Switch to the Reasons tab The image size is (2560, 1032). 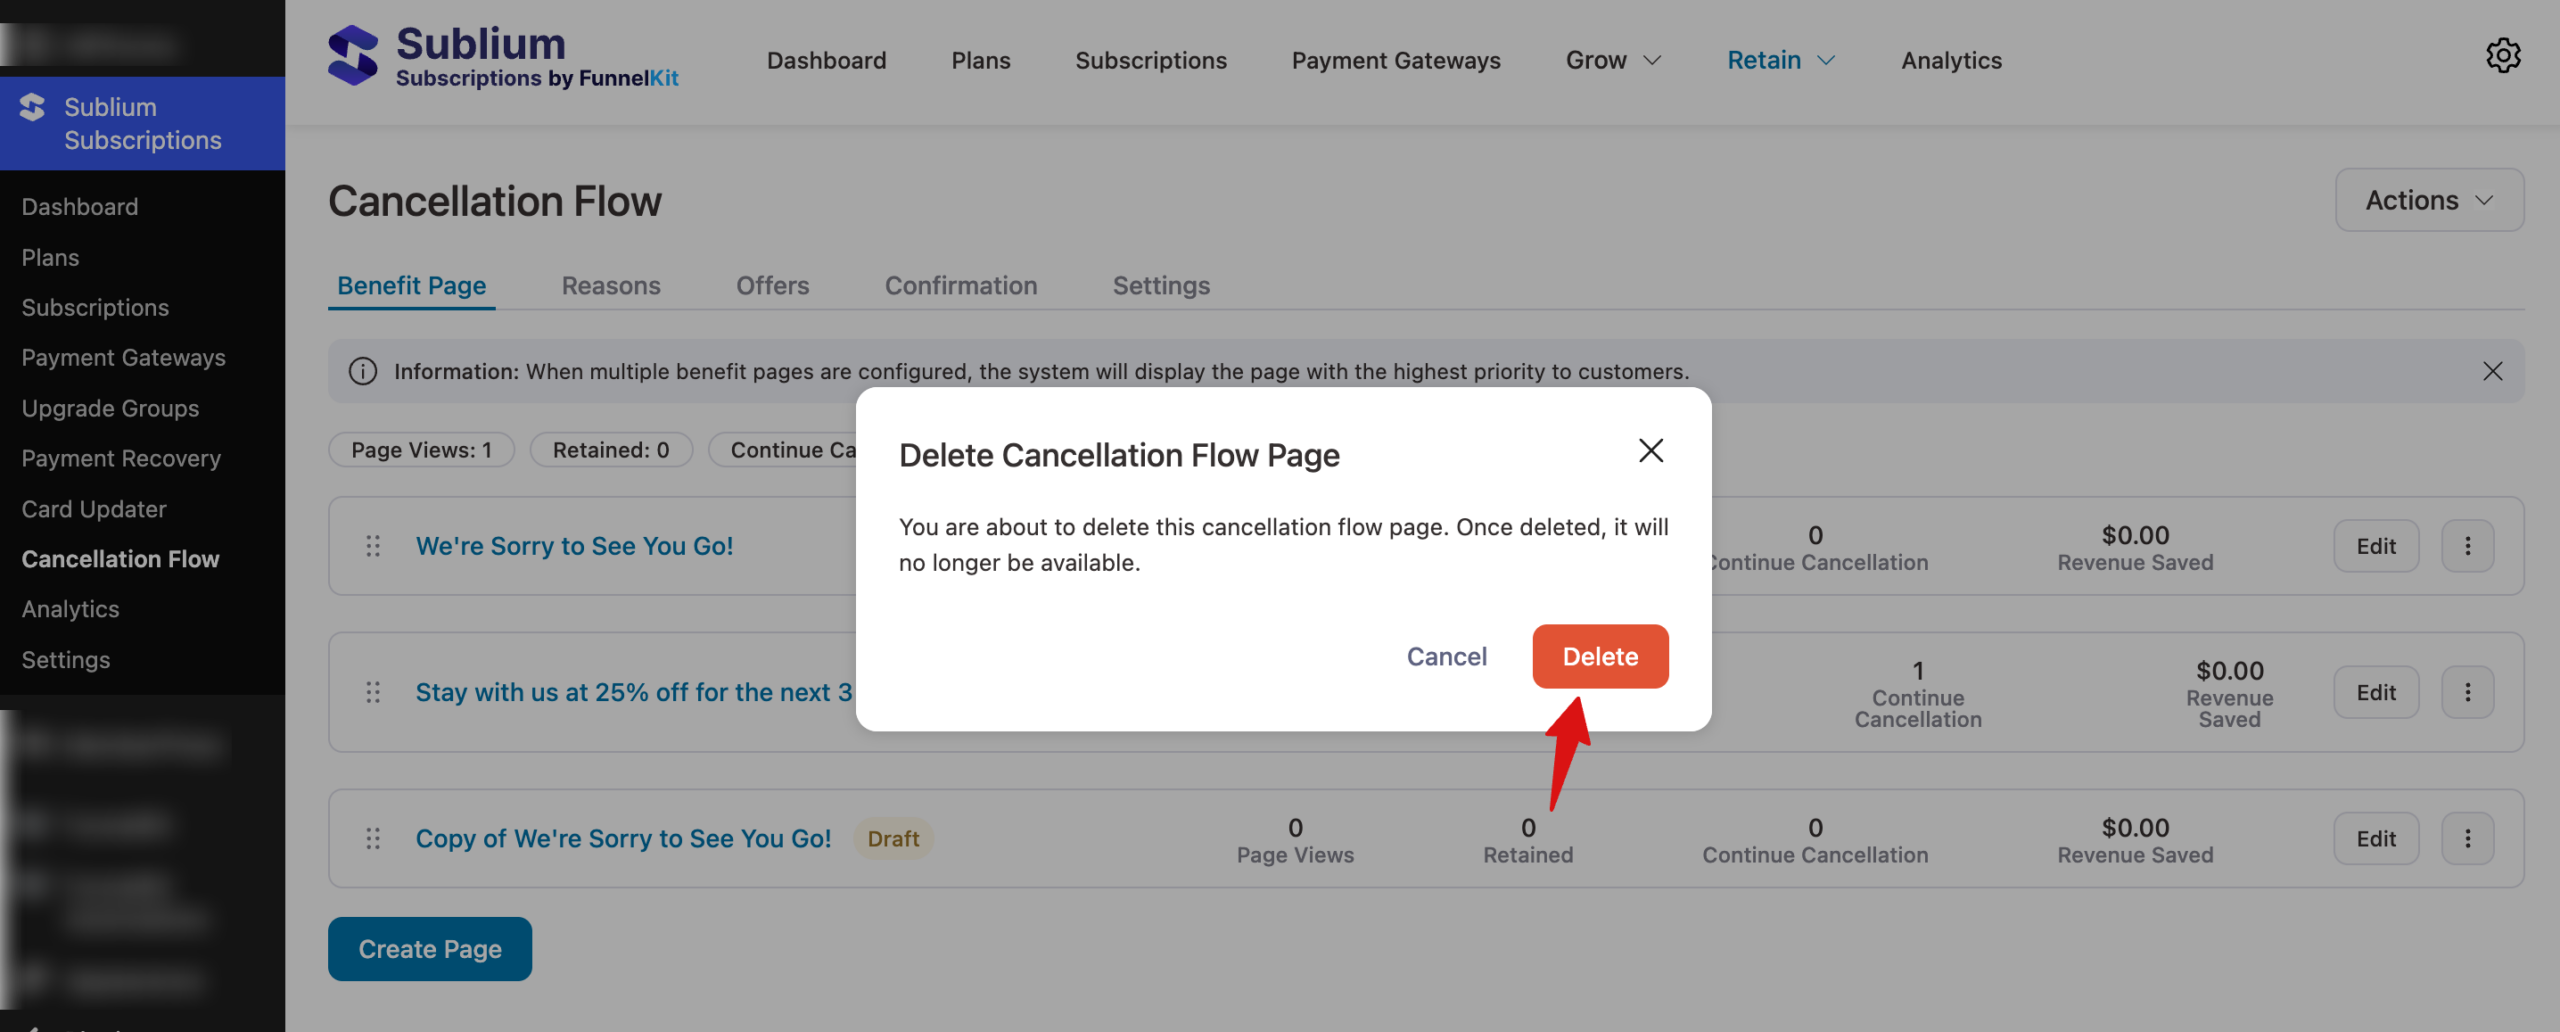pyautogui.click(x=611, y=286)
